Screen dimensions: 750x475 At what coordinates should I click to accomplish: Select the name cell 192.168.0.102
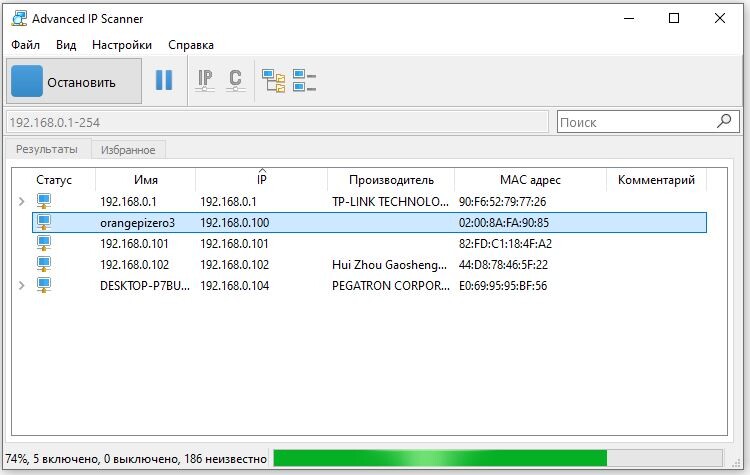[134, 265]
